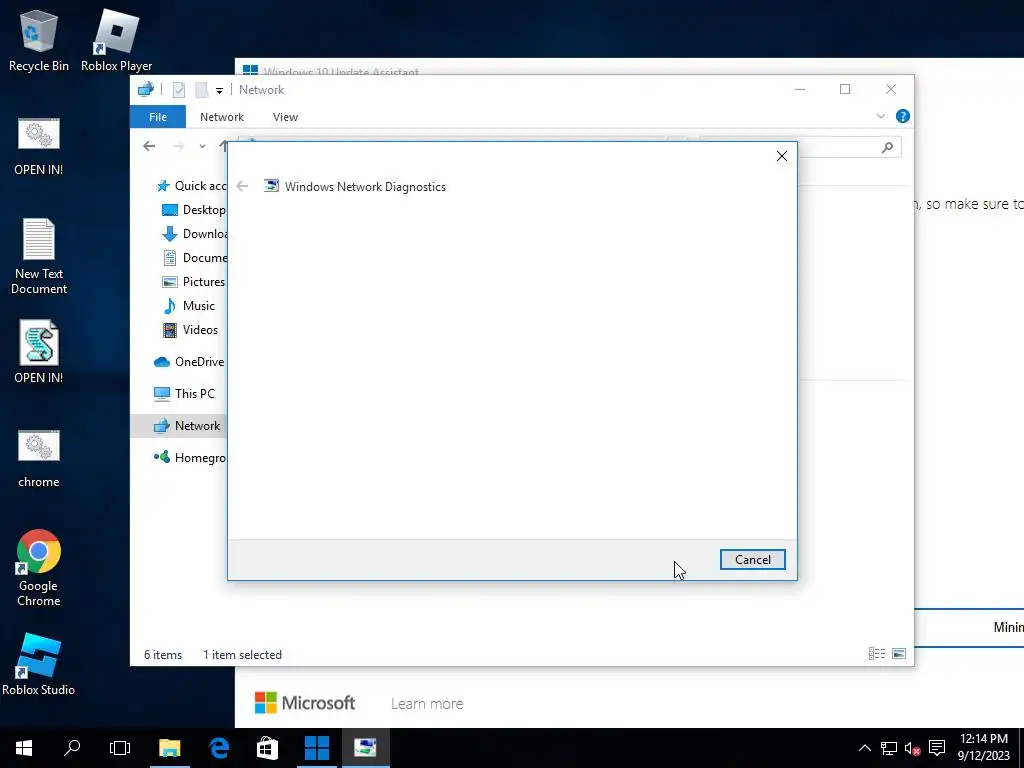The height and width of the screenshot is (768, 1024).
Task: Show hidden system tray icons
Action: [864, 748]
